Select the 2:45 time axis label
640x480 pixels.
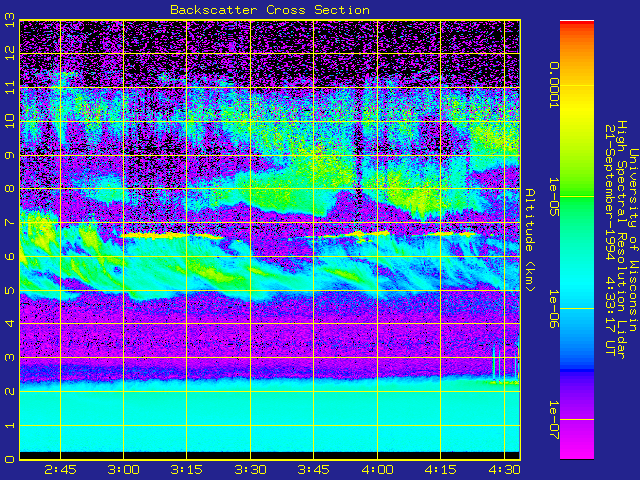[x=60, y=470]
